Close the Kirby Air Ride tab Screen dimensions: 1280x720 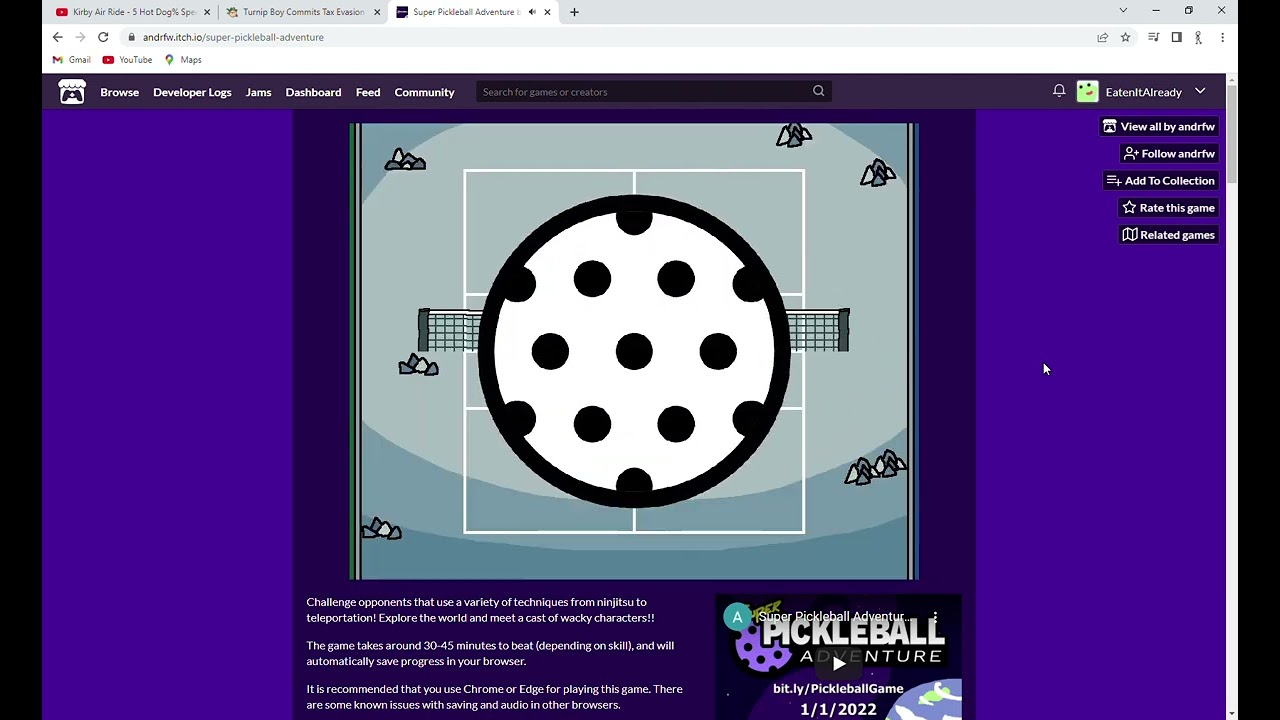pos(207,12)
